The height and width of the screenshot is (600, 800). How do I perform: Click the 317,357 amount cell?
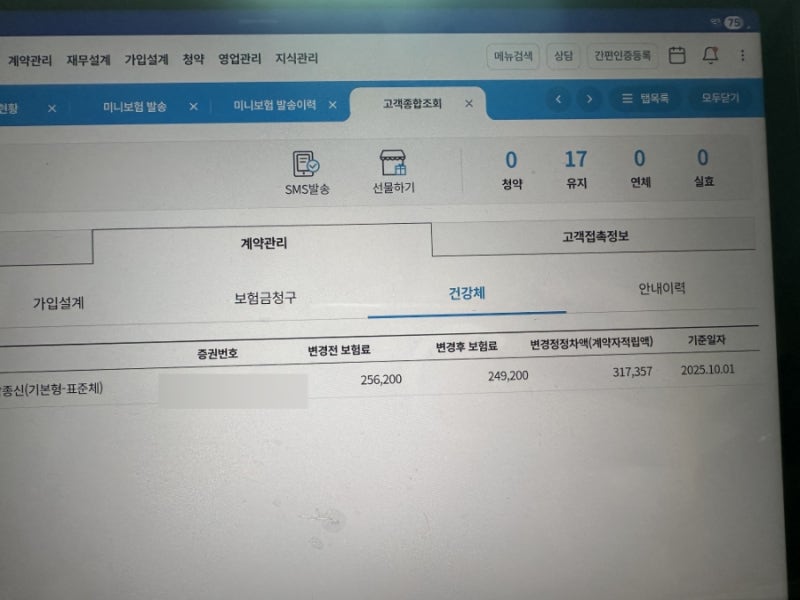tap(632, 372)
